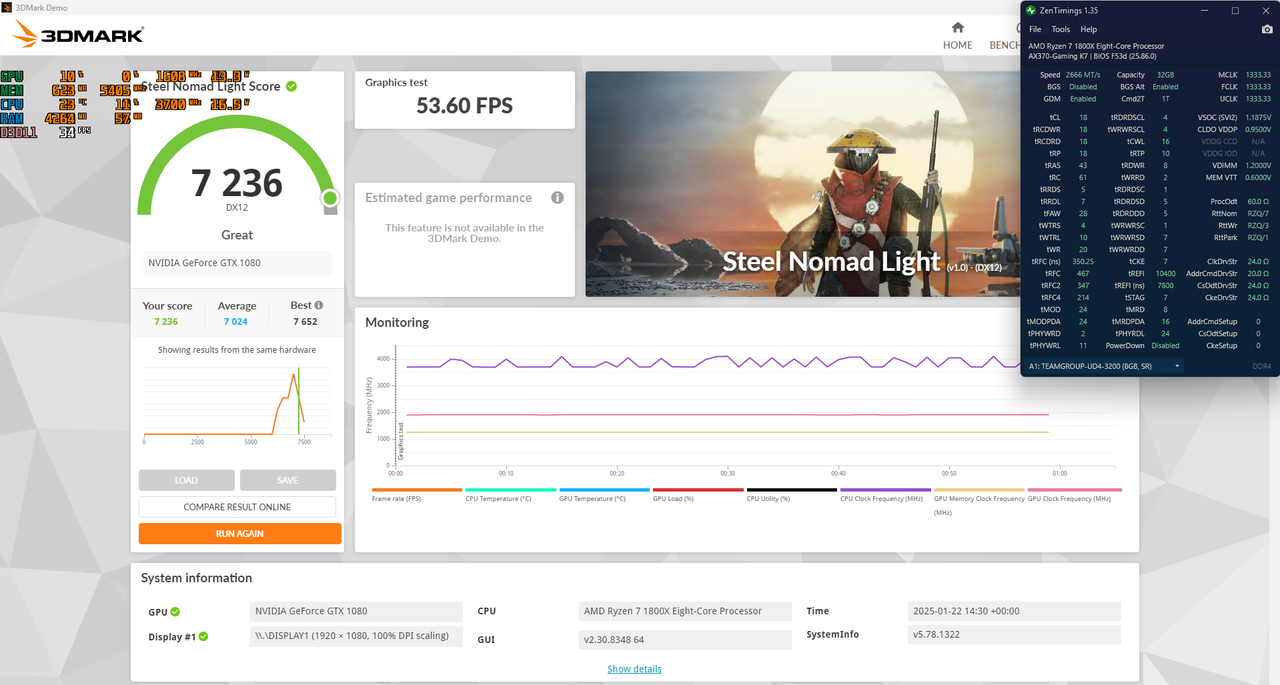
Task: Click CPU Clock Frequency purple legend swatch
Action: (885, 490)
